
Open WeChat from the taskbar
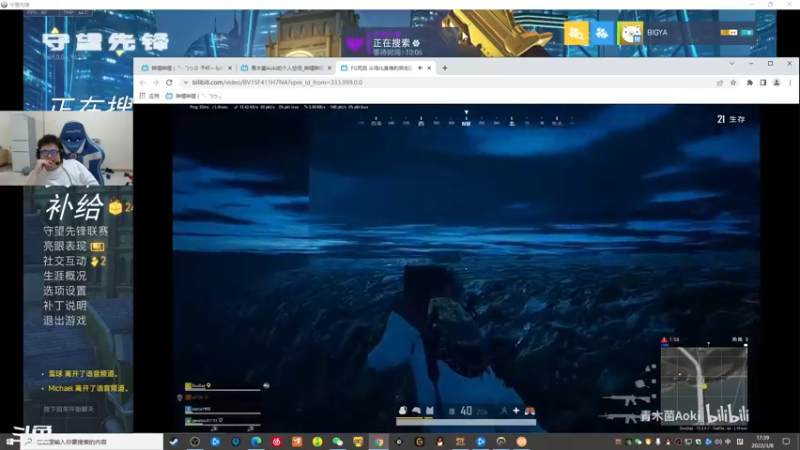pyautogui.click(x=338, y=442)
